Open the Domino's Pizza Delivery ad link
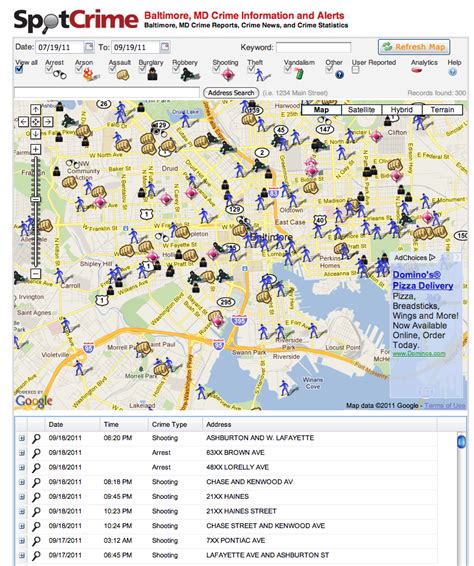474x566 pixels. click(x=423, y=280)
